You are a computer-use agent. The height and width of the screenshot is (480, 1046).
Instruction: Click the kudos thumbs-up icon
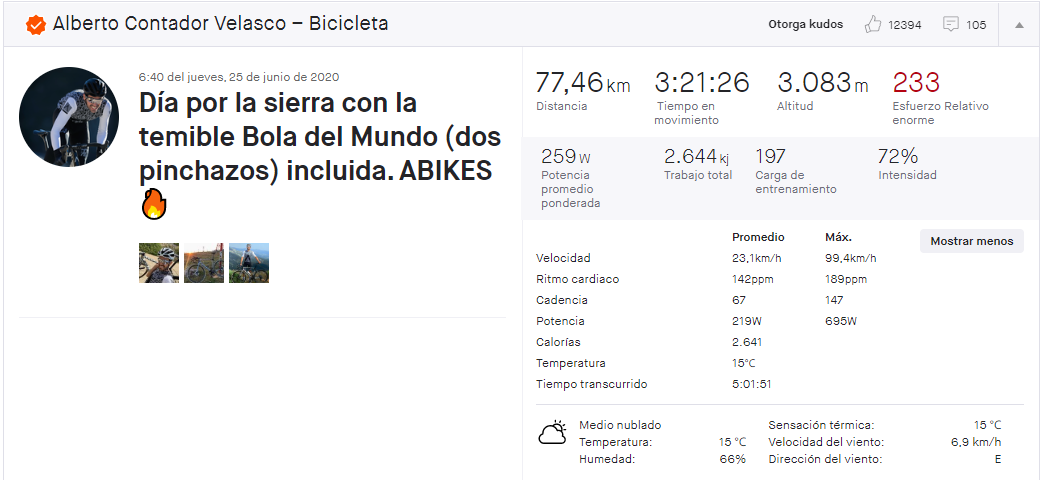click(x=873, y=25)
